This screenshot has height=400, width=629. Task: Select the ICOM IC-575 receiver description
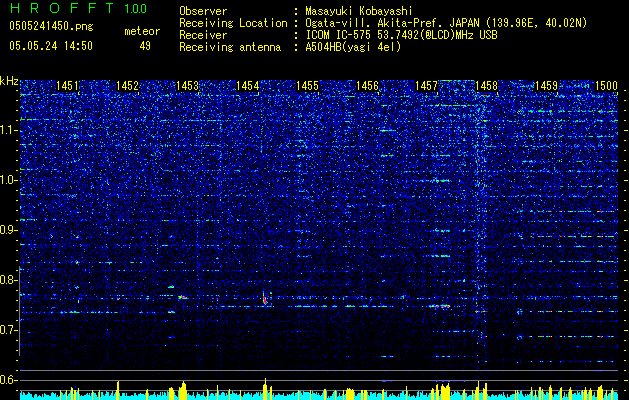pos(401,35)
